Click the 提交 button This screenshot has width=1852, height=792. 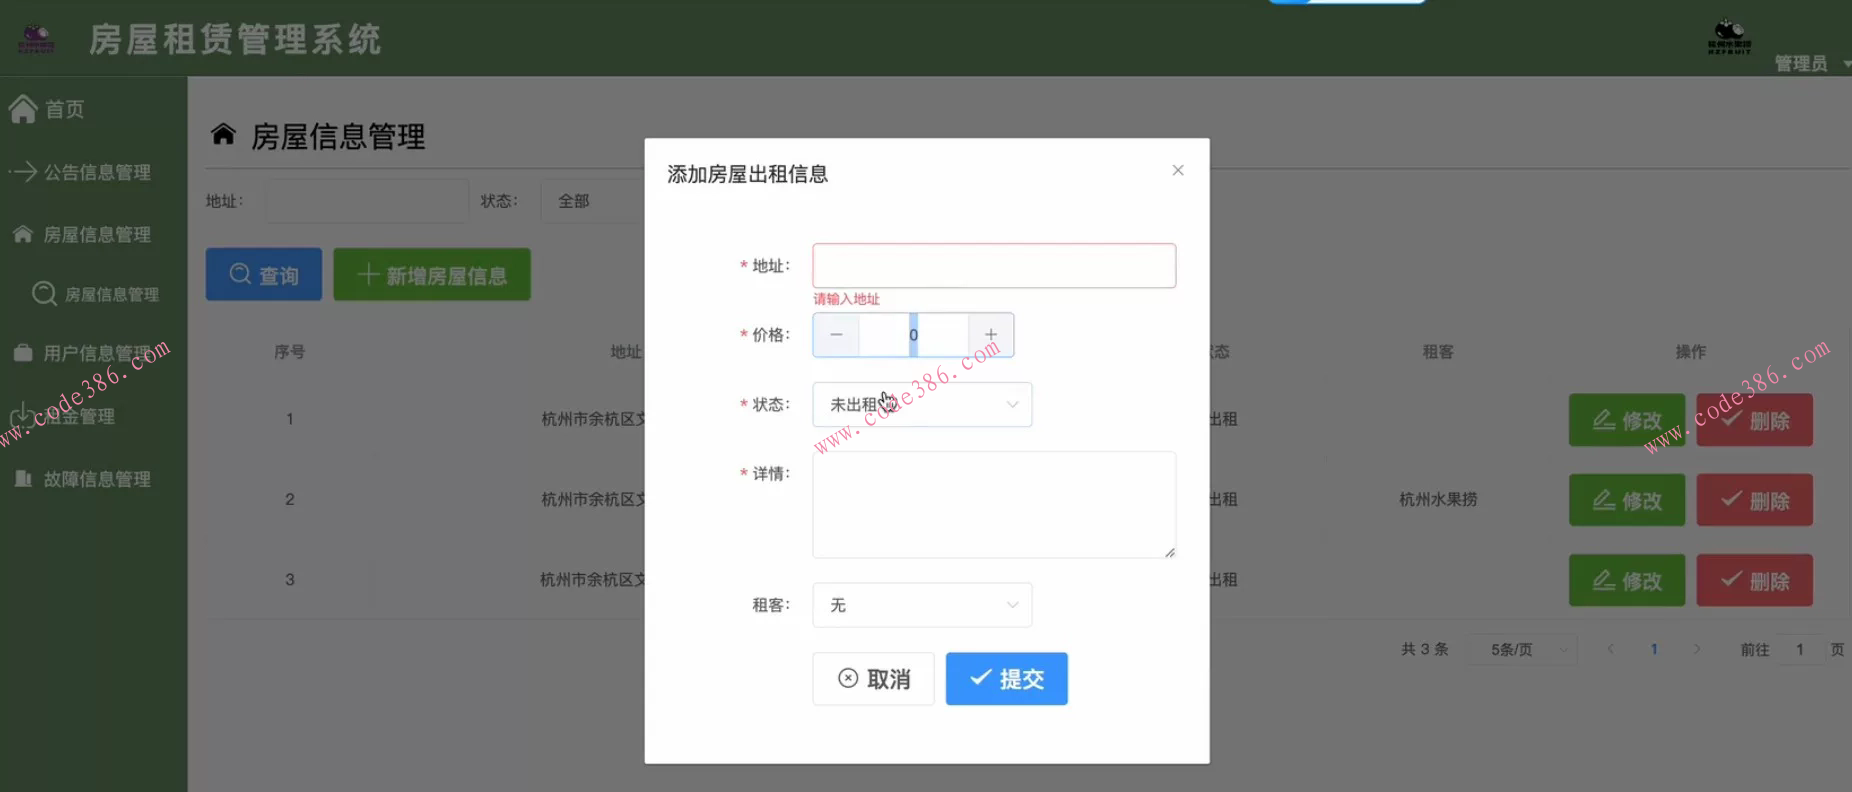pos(1007,679)
